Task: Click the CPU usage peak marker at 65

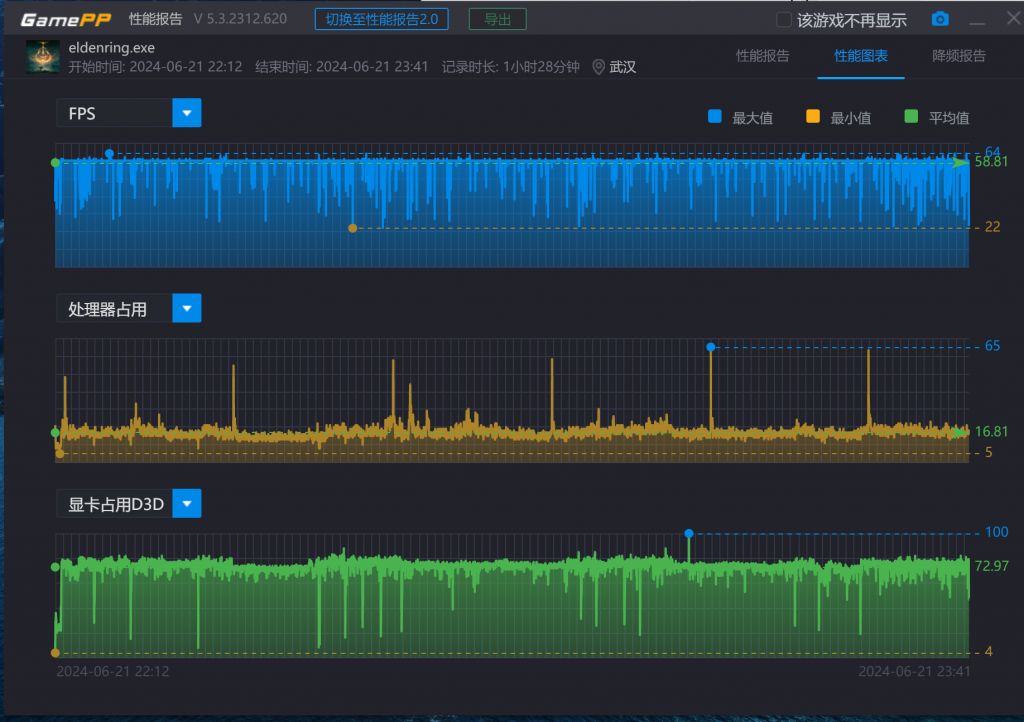Action: pos(711,347)
